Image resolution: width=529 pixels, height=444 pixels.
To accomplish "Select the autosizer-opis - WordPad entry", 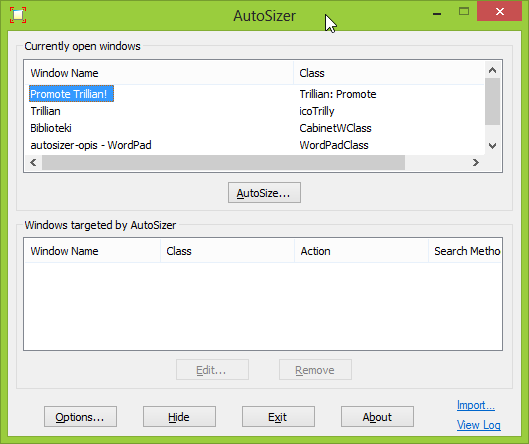I will (x=91, y=145).
